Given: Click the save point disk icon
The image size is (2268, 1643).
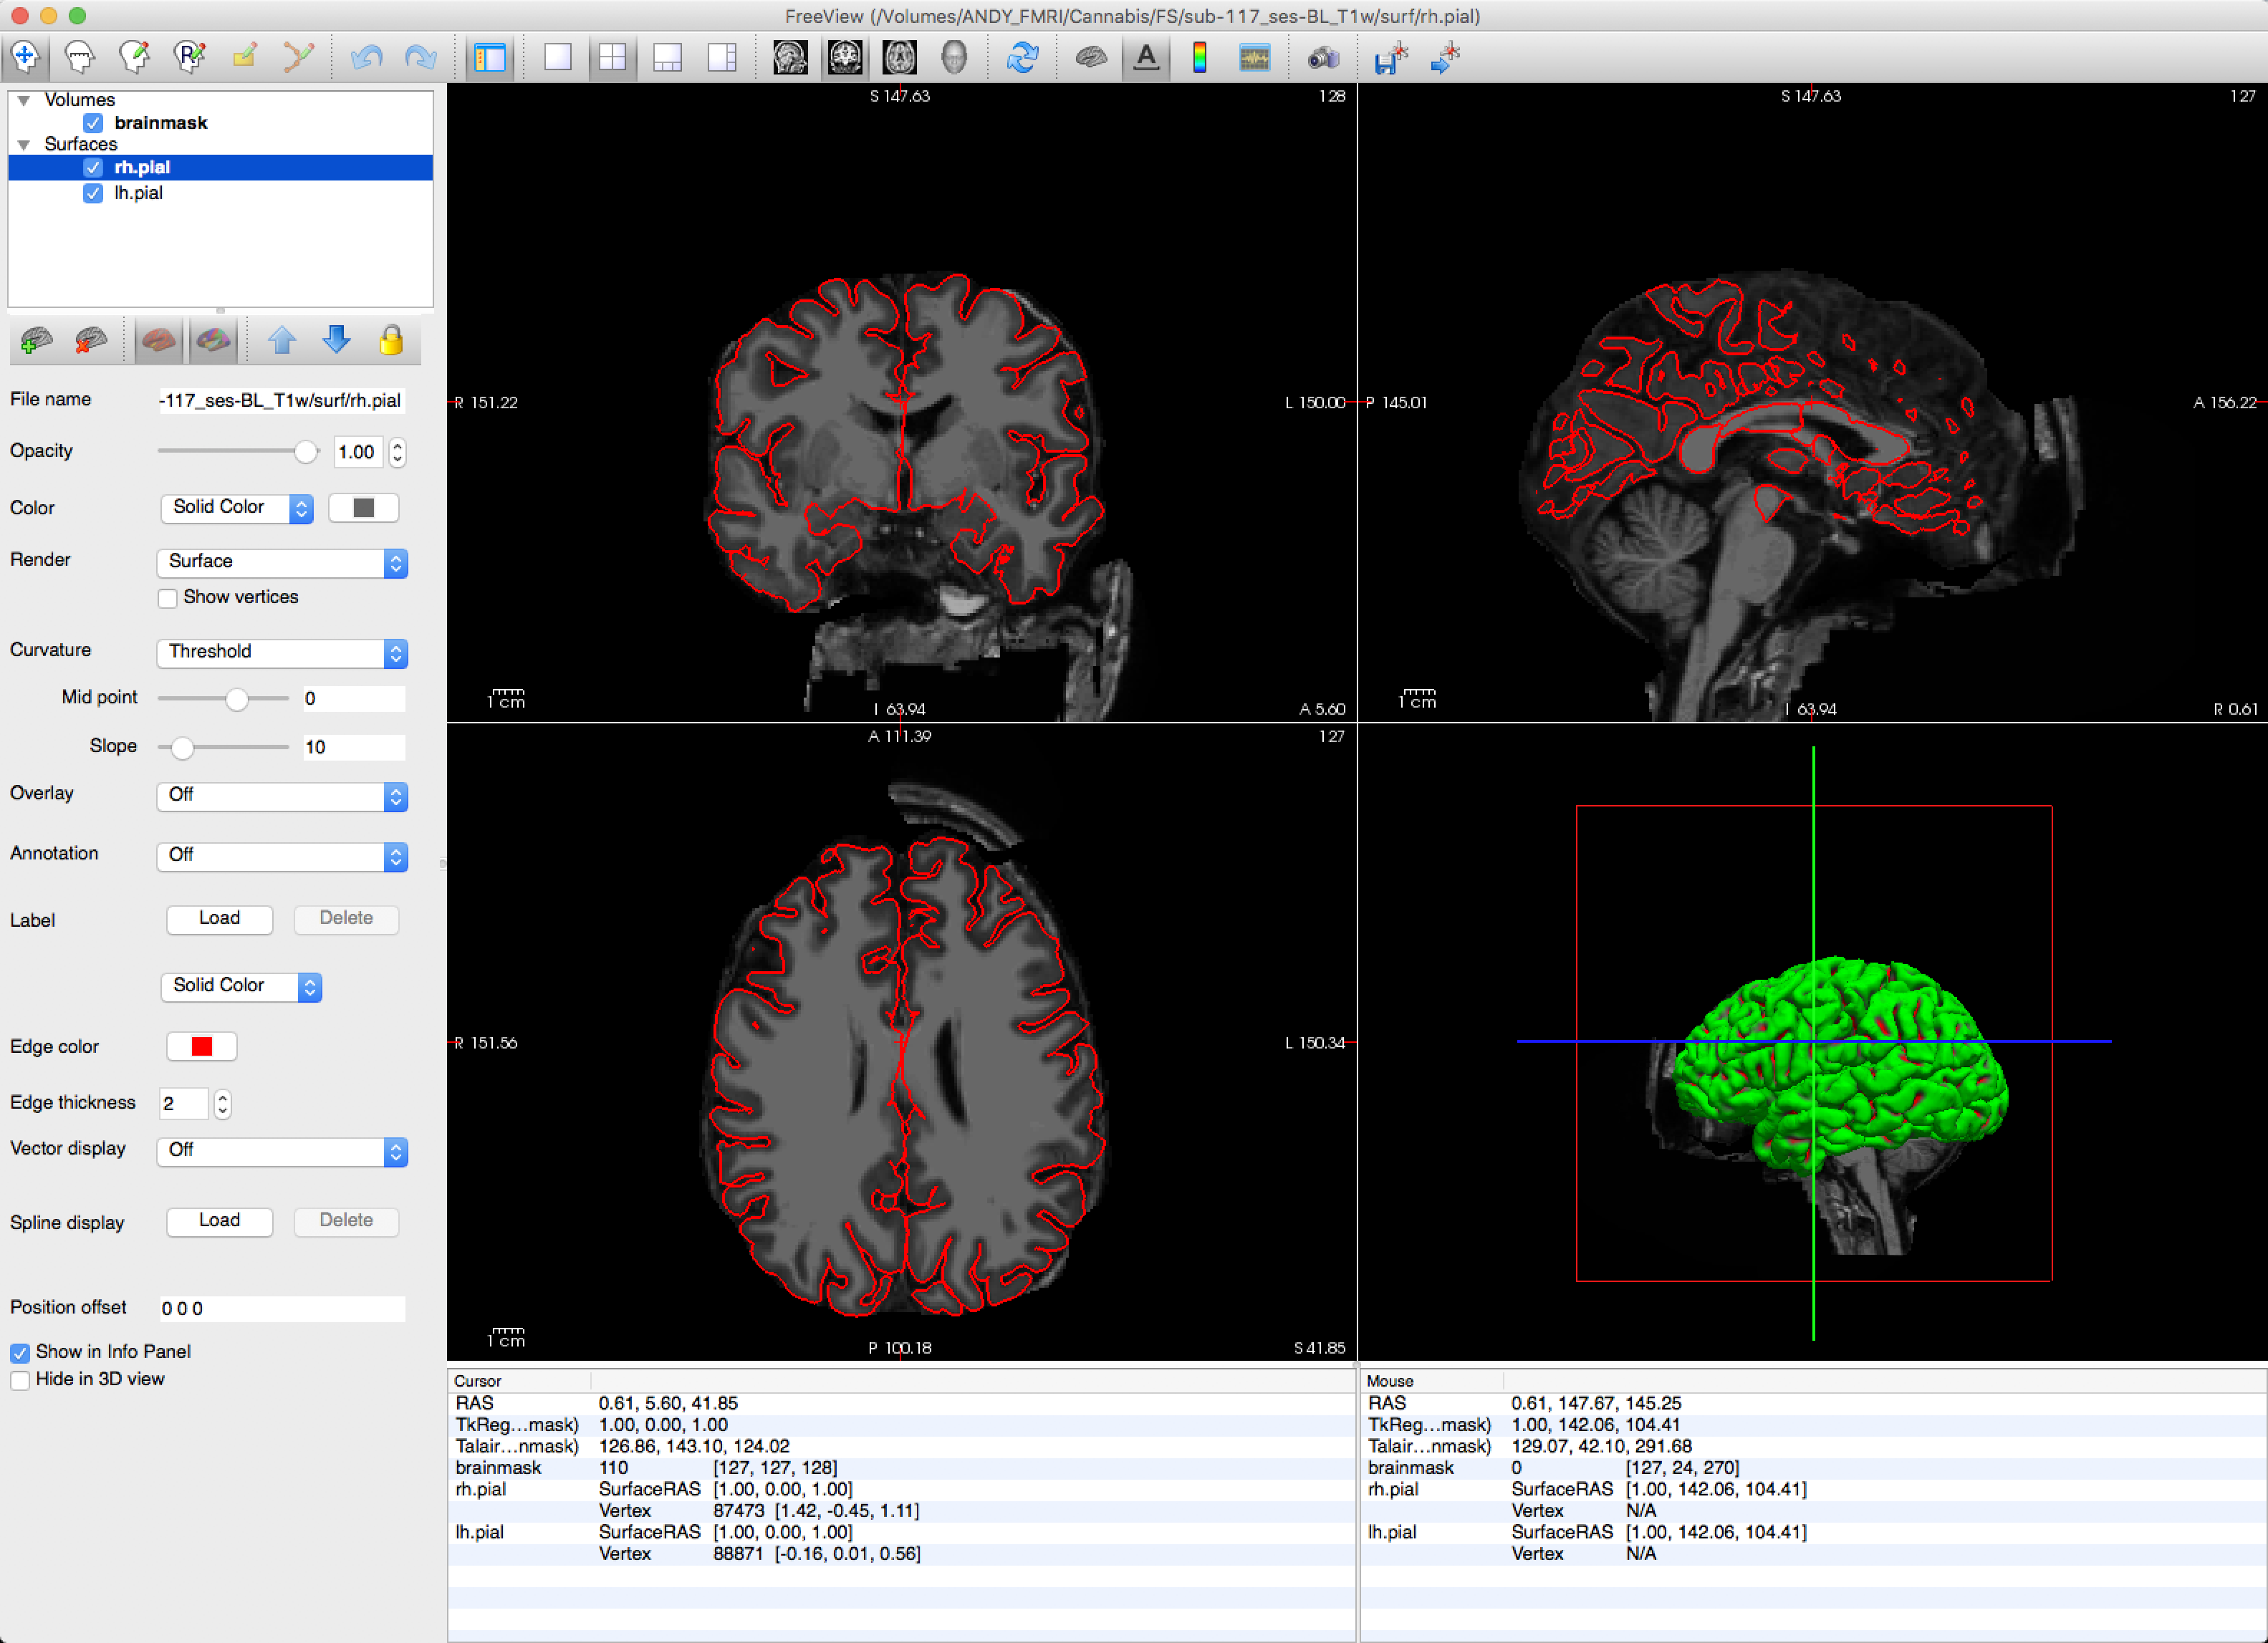Looking at the screenshot, I should pyautogui.click(x=1391, y=57).
